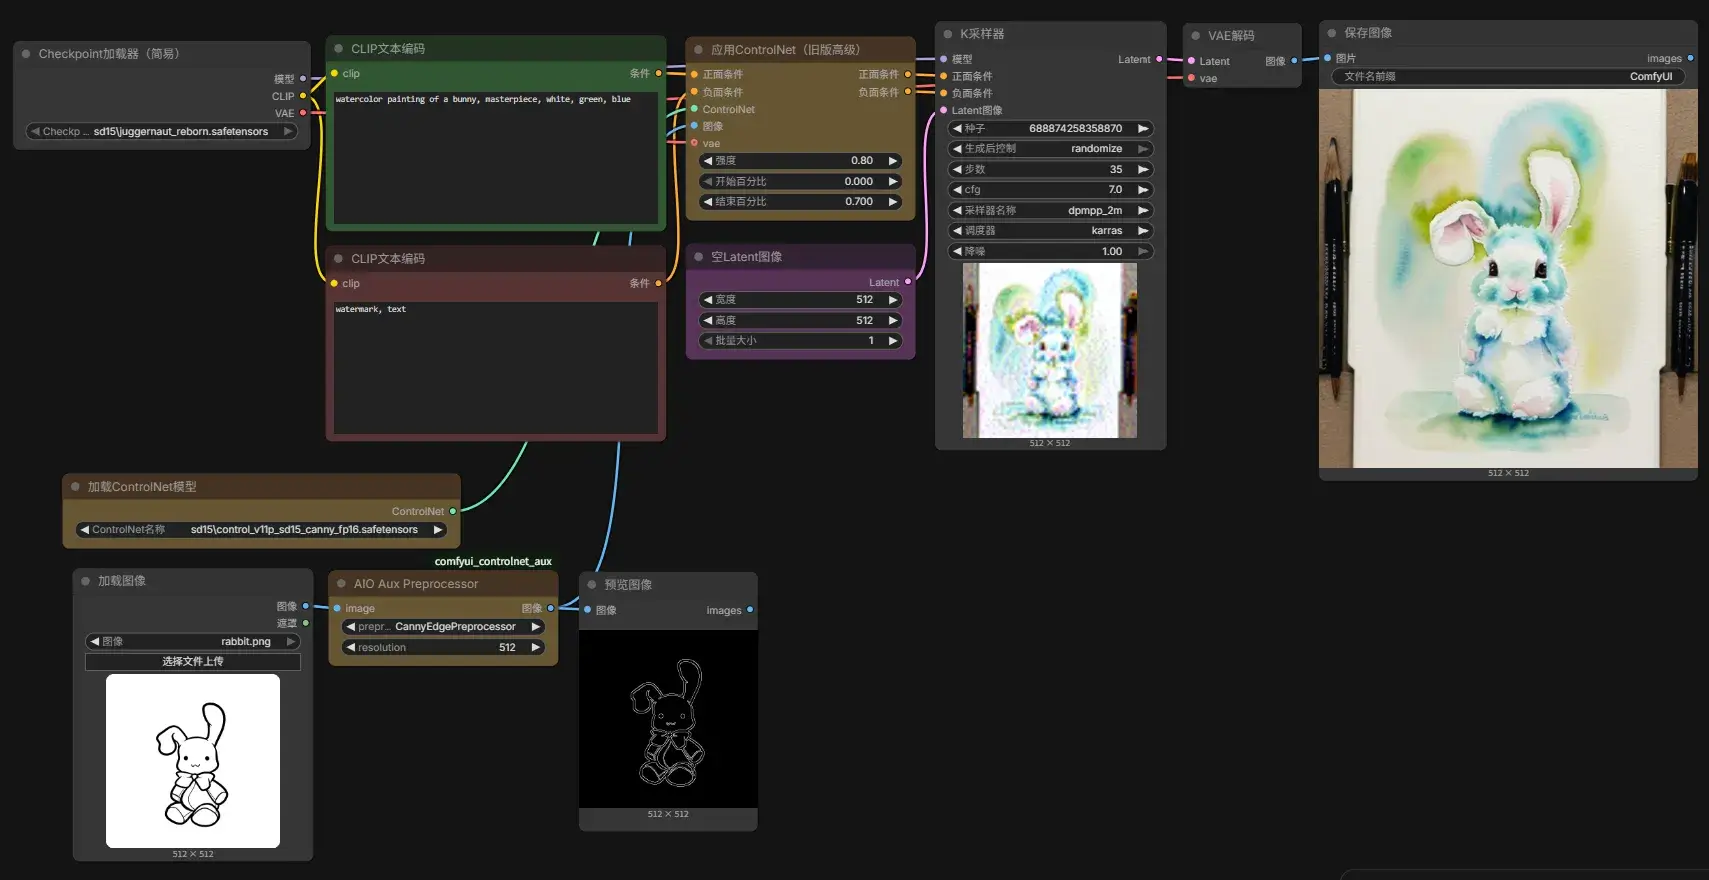Collapse 加载图像 node via title dot
This screenshot has height=880, width=1709.
(x=86, y=581)
